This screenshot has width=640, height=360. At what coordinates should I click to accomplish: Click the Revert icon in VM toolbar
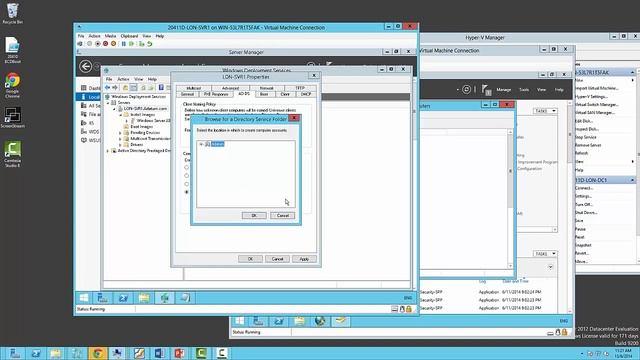[x=150, y=44]
